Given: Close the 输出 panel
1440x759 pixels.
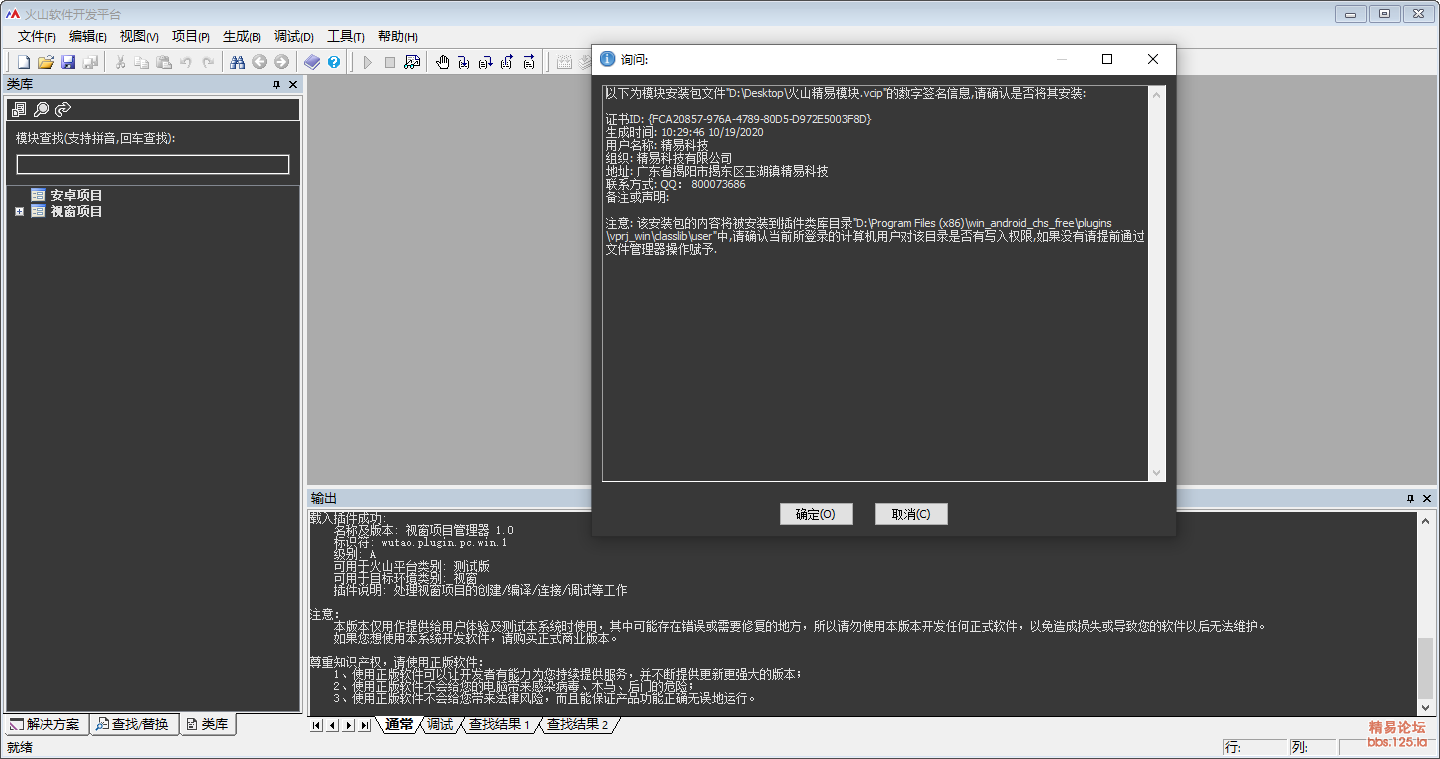Looking at the screenshot, I should pos(1427,498).
